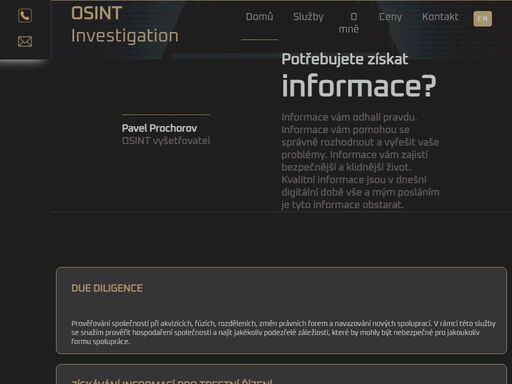Click the paragraph starting Informace vám odhalí pravdu
This screenshot has width=512, height=384.
point(360,161)
